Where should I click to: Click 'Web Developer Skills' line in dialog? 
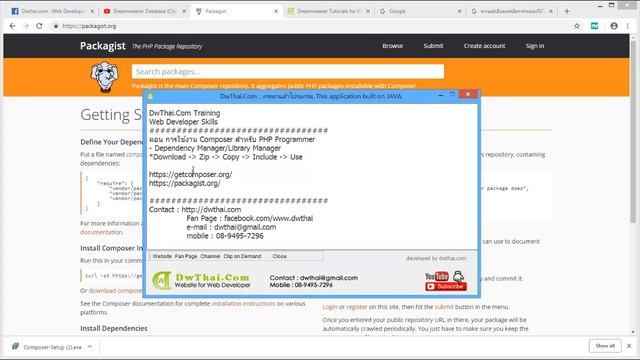[x=183, y=122]
